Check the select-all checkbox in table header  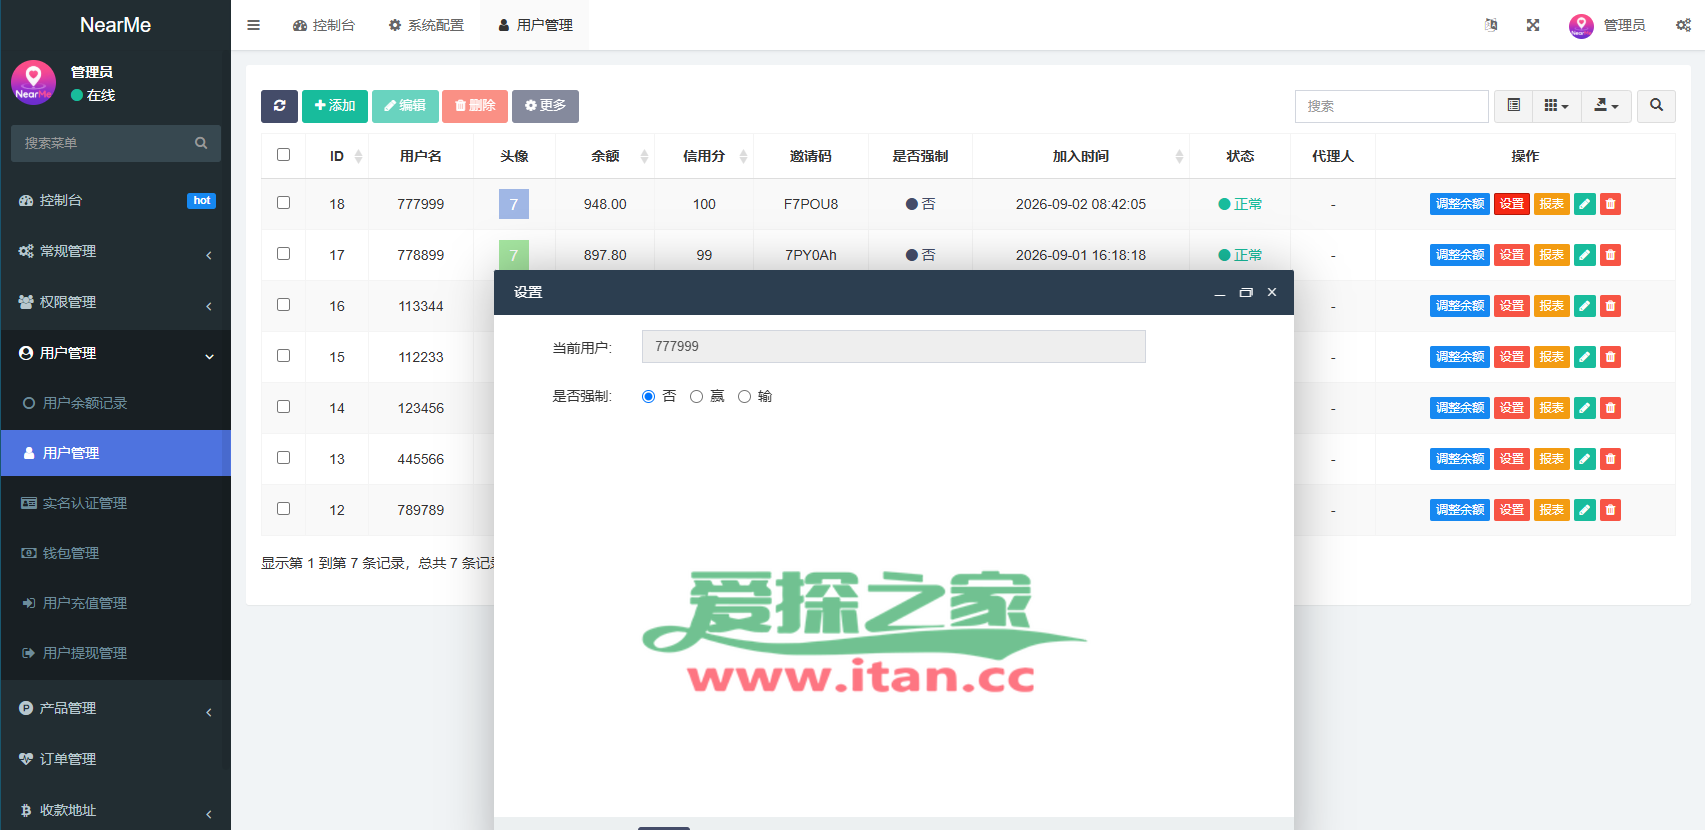point(284,155)
